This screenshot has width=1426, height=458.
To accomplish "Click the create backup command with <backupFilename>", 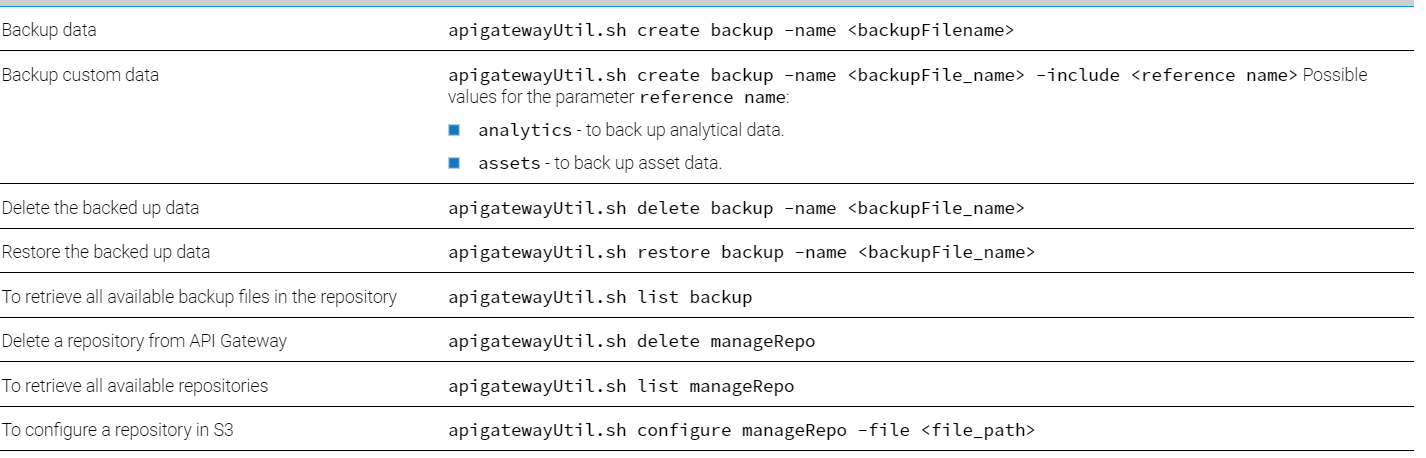I will point(731,30).
